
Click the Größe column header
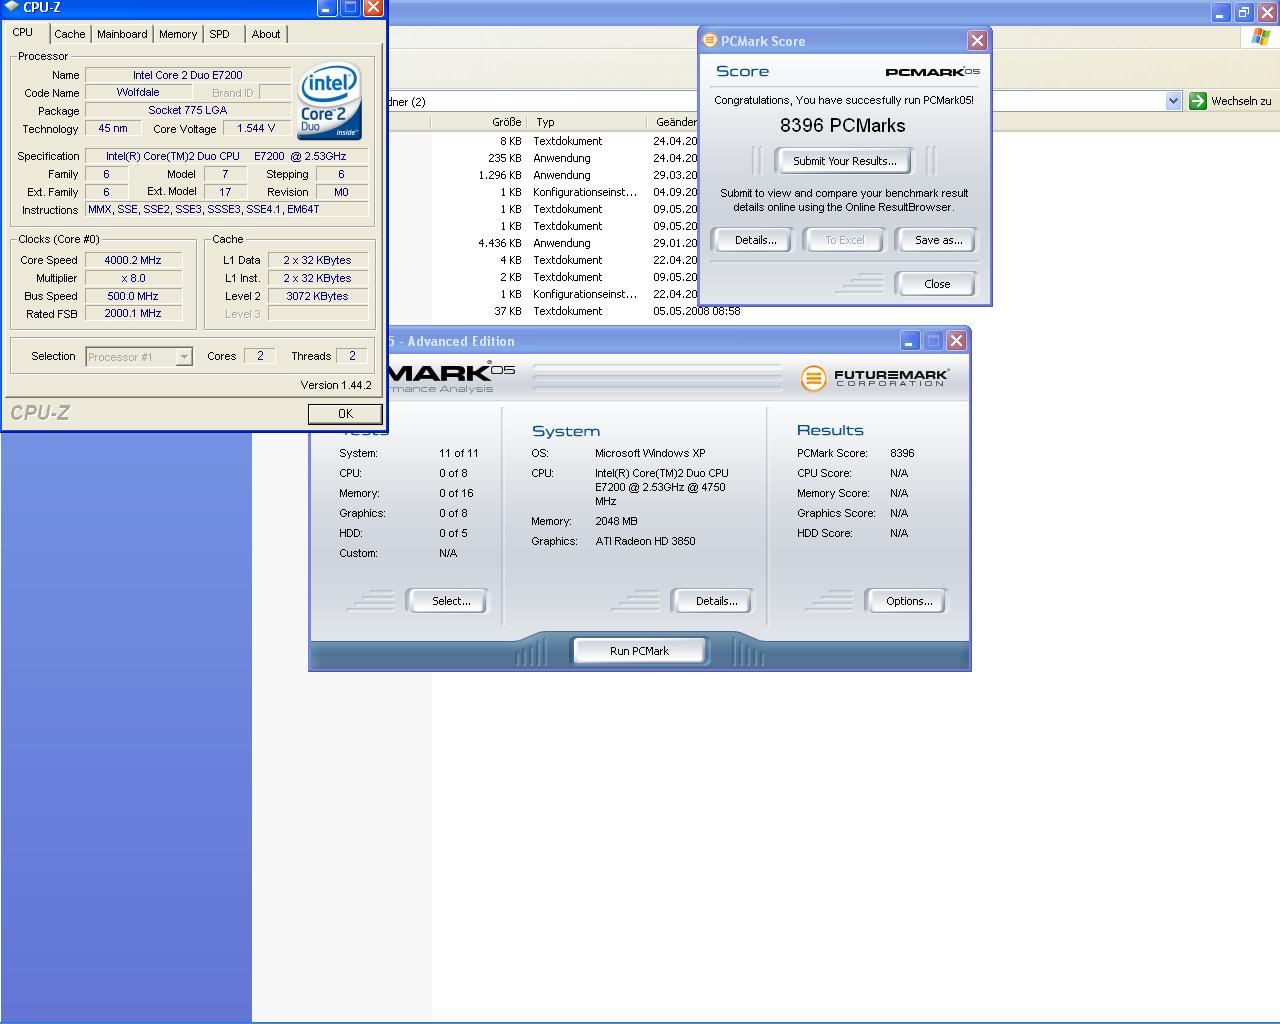point(479,122)
